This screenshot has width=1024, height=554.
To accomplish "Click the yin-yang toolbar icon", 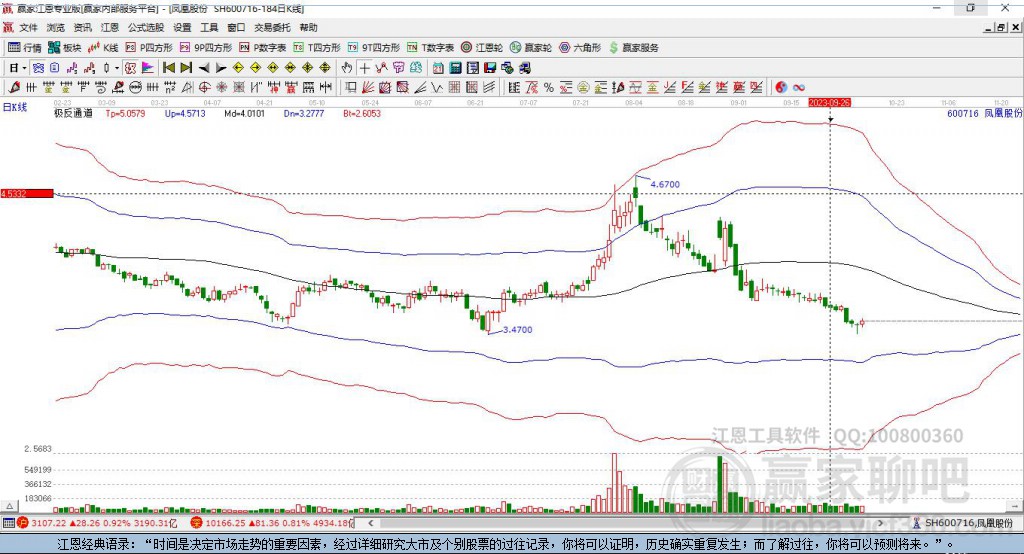I will coord(781,87).
